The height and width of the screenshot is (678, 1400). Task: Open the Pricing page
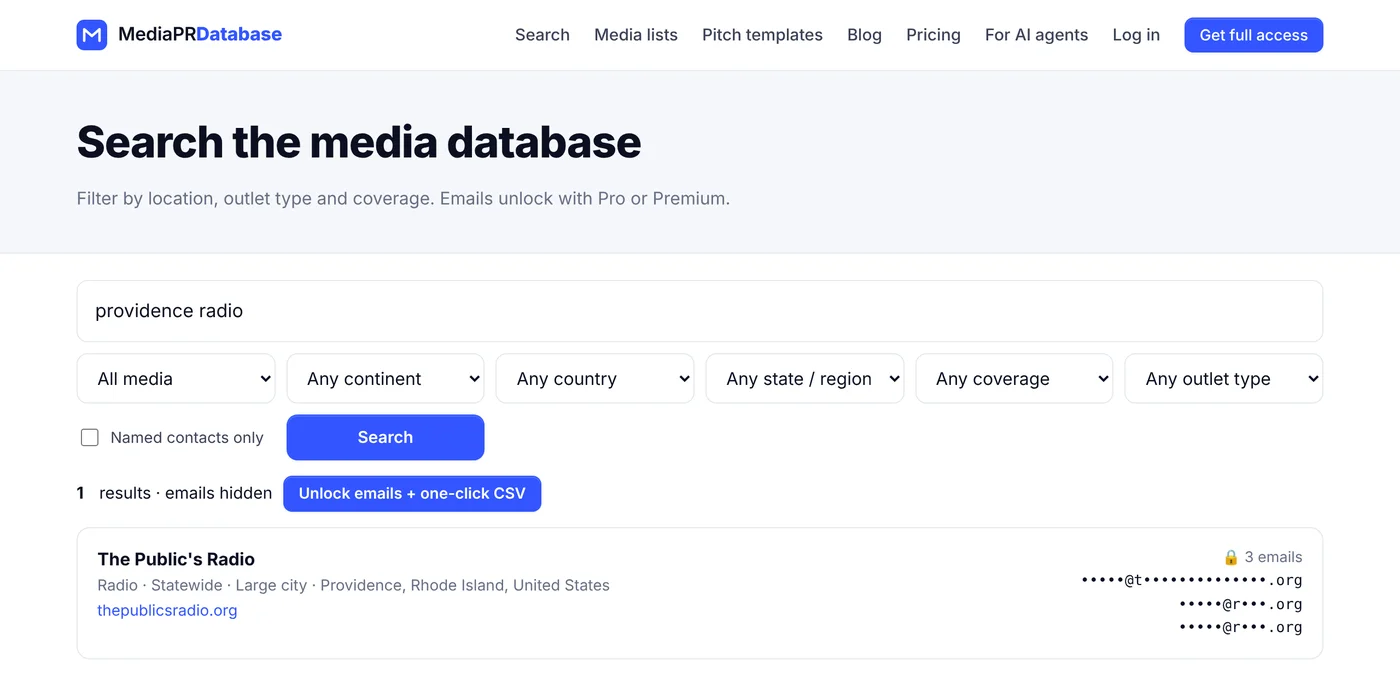point(933,35)
